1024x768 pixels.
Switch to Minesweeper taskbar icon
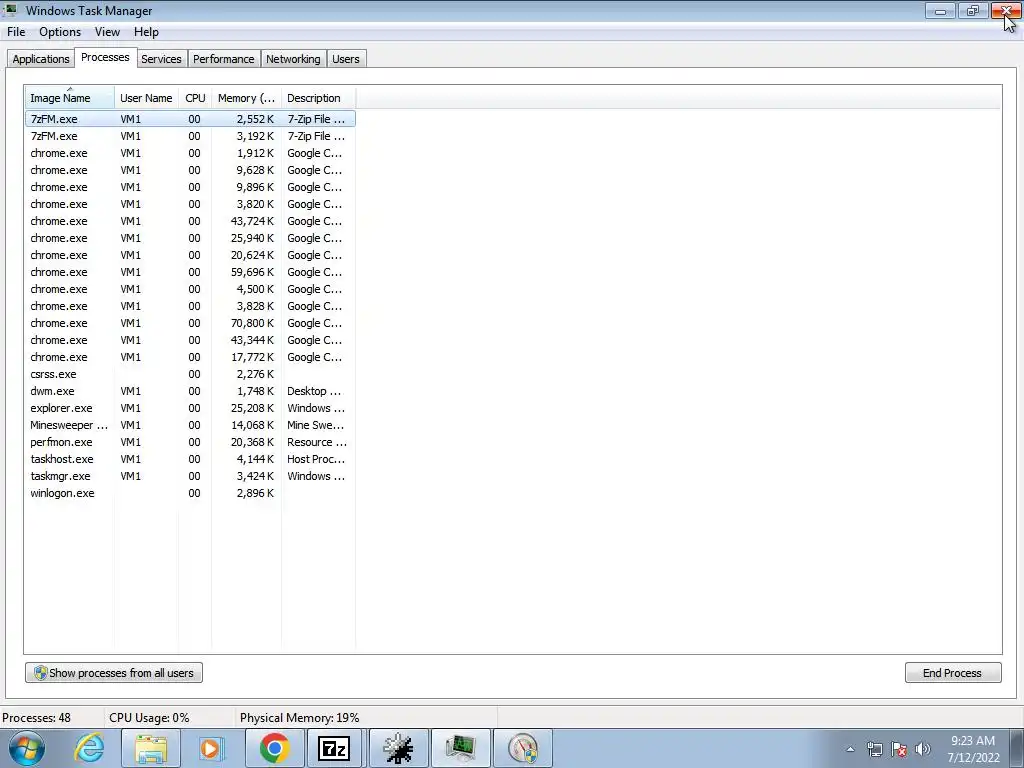point(398,748)
